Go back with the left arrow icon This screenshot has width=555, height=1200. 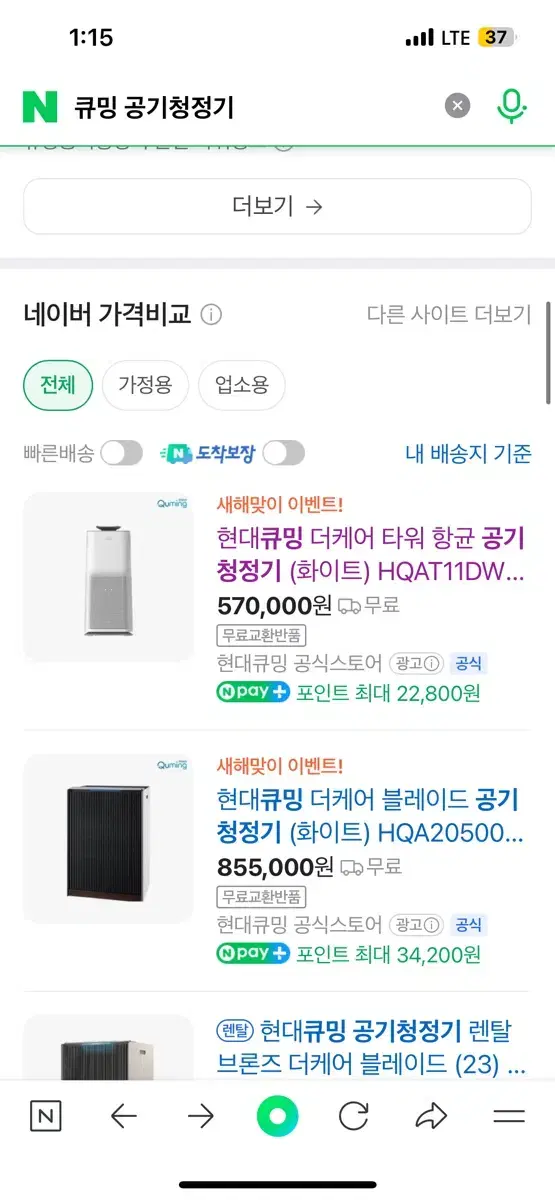pyautogui.click(x=123, y=1116)
